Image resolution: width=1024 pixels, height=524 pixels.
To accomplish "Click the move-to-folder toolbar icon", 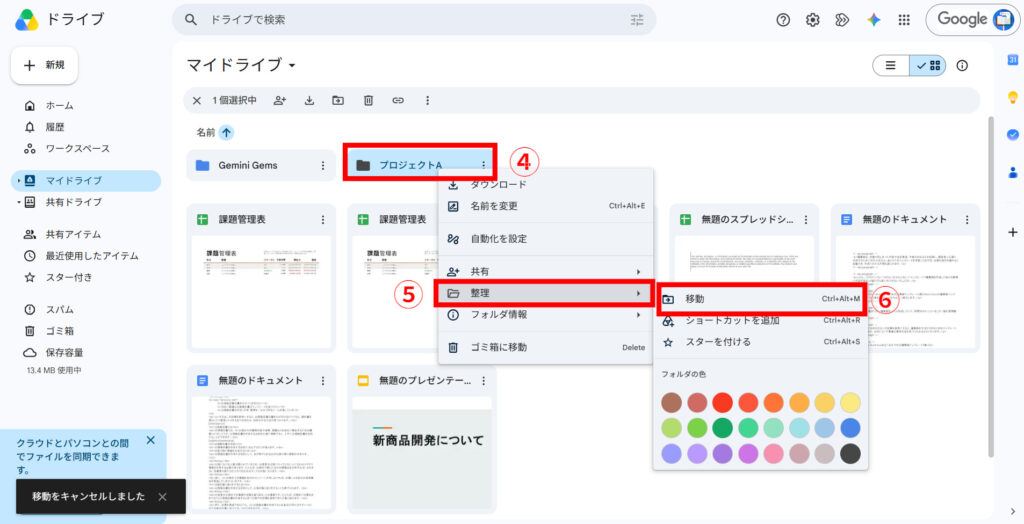I will (338, 101).
